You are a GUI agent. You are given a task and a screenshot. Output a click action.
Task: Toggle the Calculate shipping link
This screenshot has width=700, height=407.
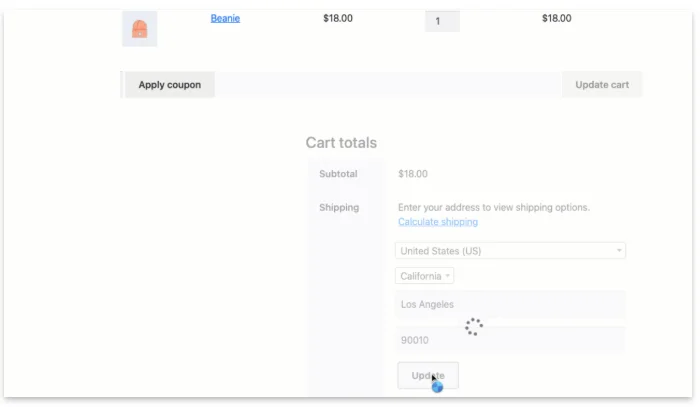pyautogui.click(x=438, y=222)
